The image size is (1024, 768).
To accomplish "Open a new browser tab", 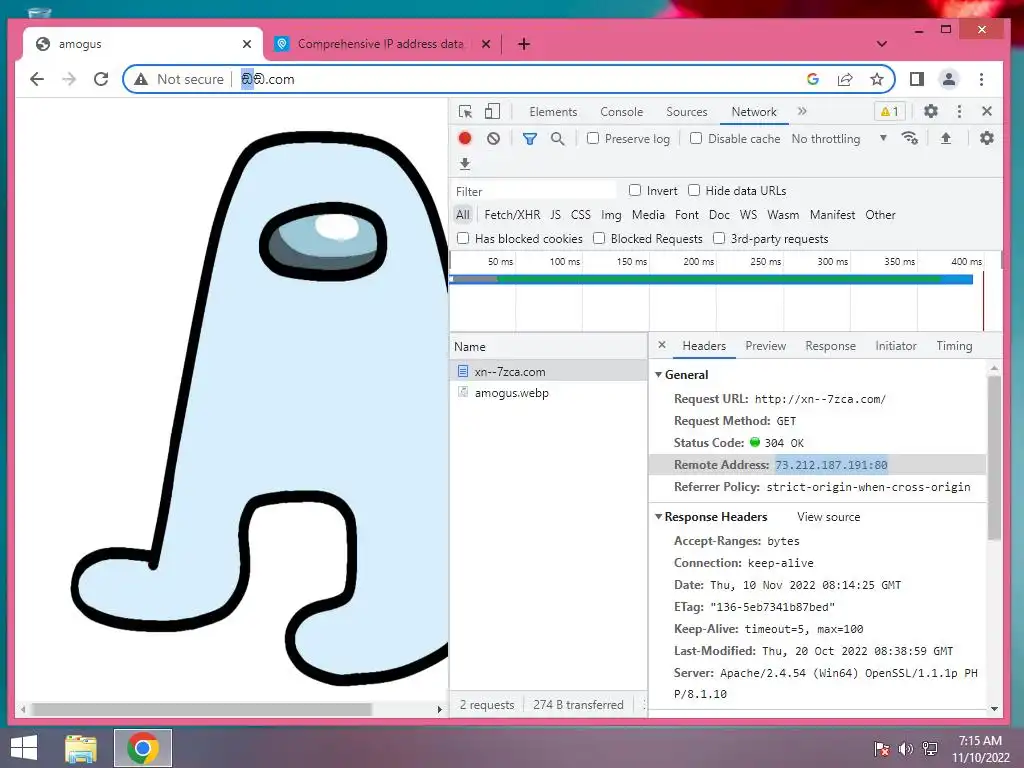I will [x=524, y=44].
